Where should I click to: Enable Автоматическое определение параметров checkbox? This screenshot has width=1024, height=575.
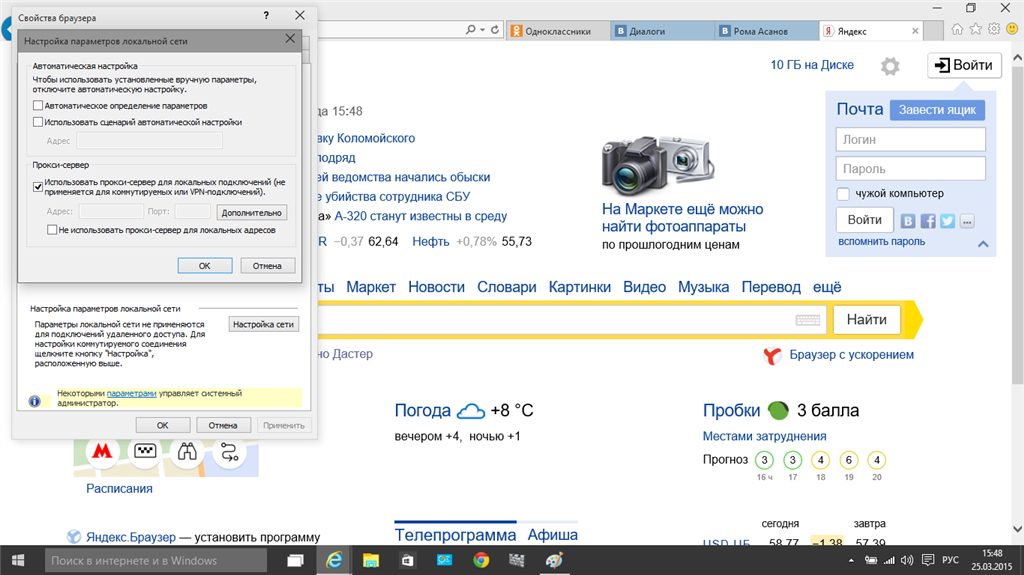[38, 105]
